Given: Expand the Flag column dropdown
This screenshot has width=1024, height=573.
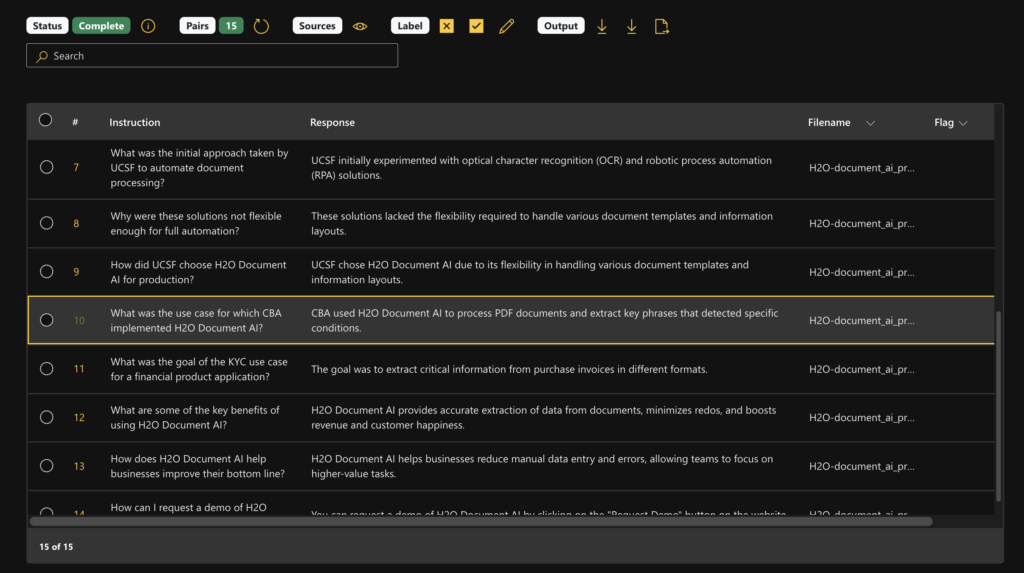Looking at the screenshot, I should tap(963, 123).
